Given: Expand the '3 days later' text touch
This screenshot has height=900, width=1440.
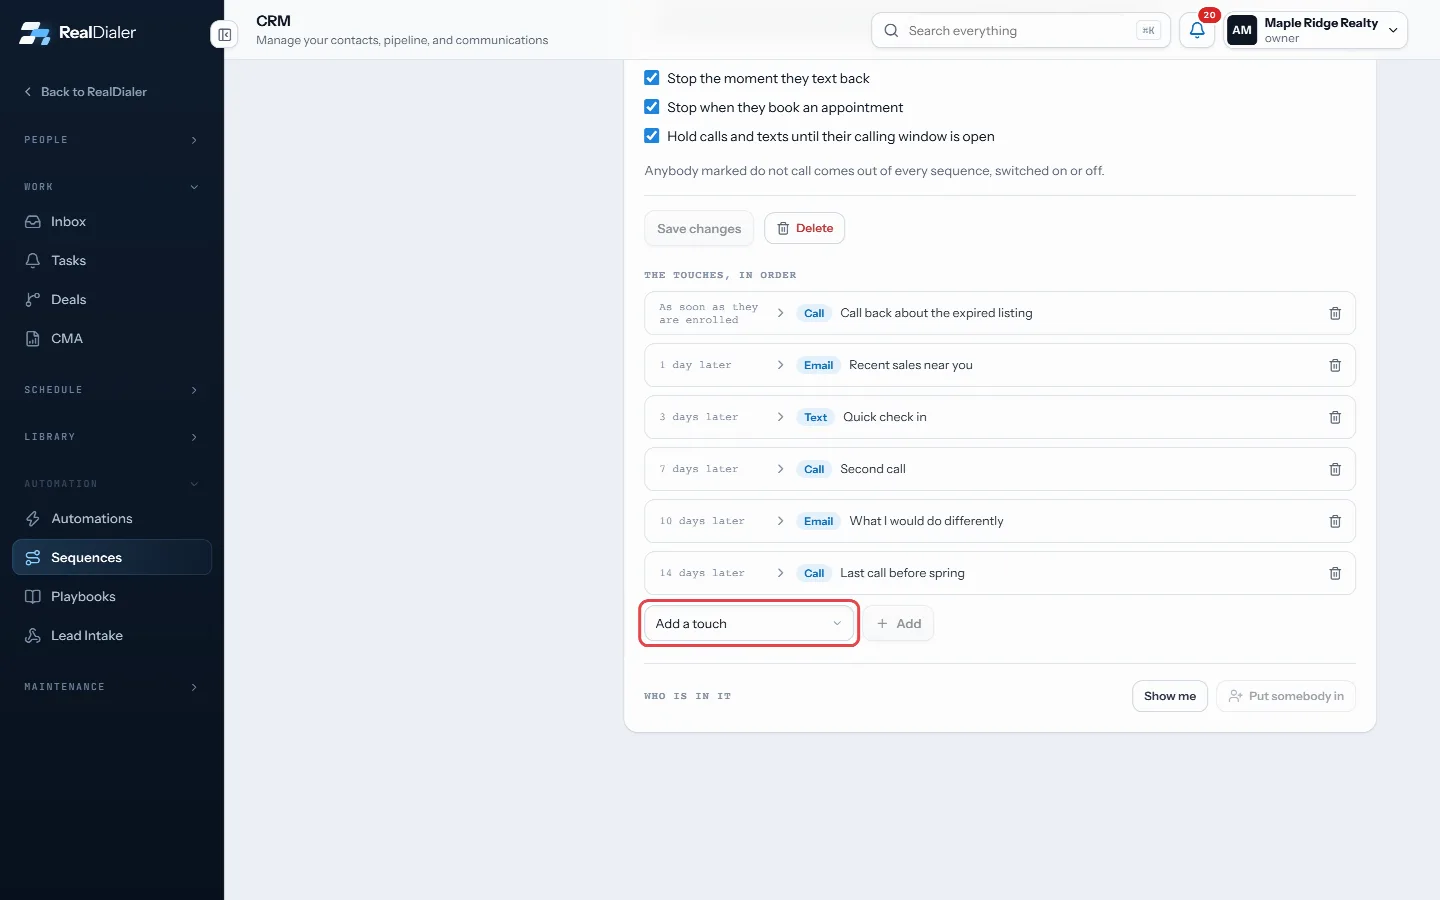Looking at the screenshot, I should pos(780,417).
